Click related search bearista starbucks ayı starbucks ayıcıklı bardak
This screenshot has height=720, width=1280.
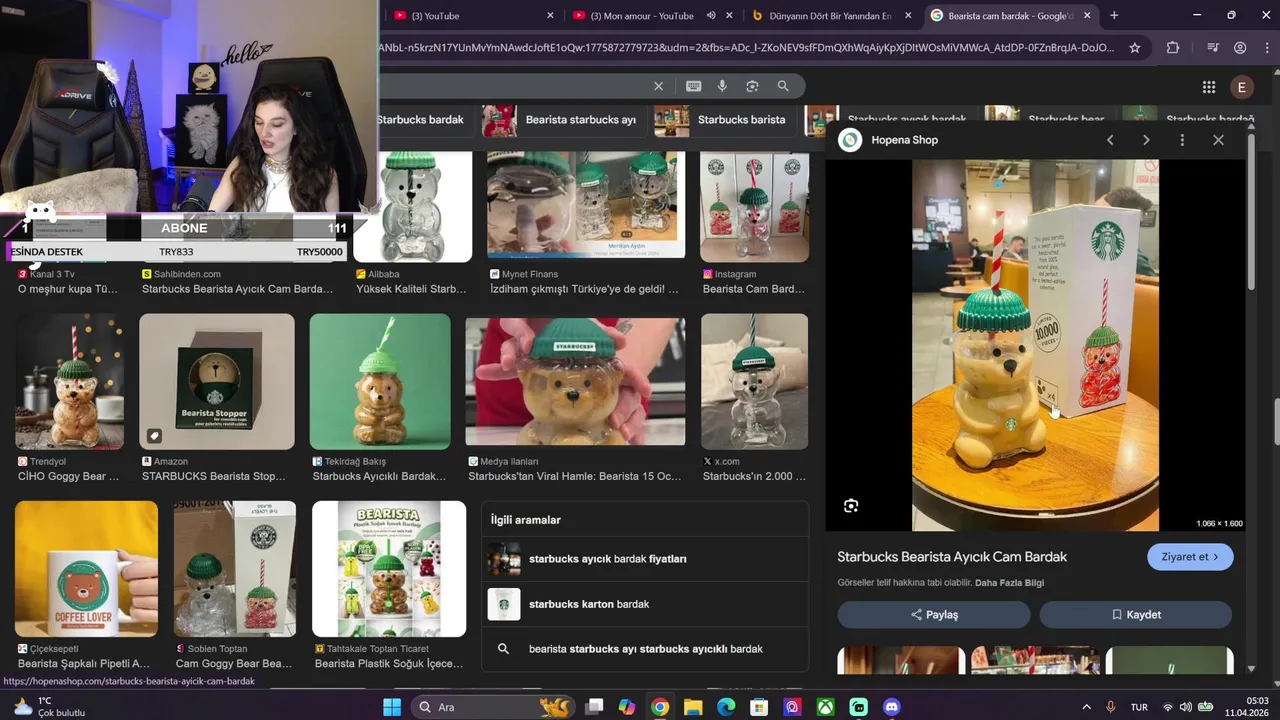pos(646,649)
